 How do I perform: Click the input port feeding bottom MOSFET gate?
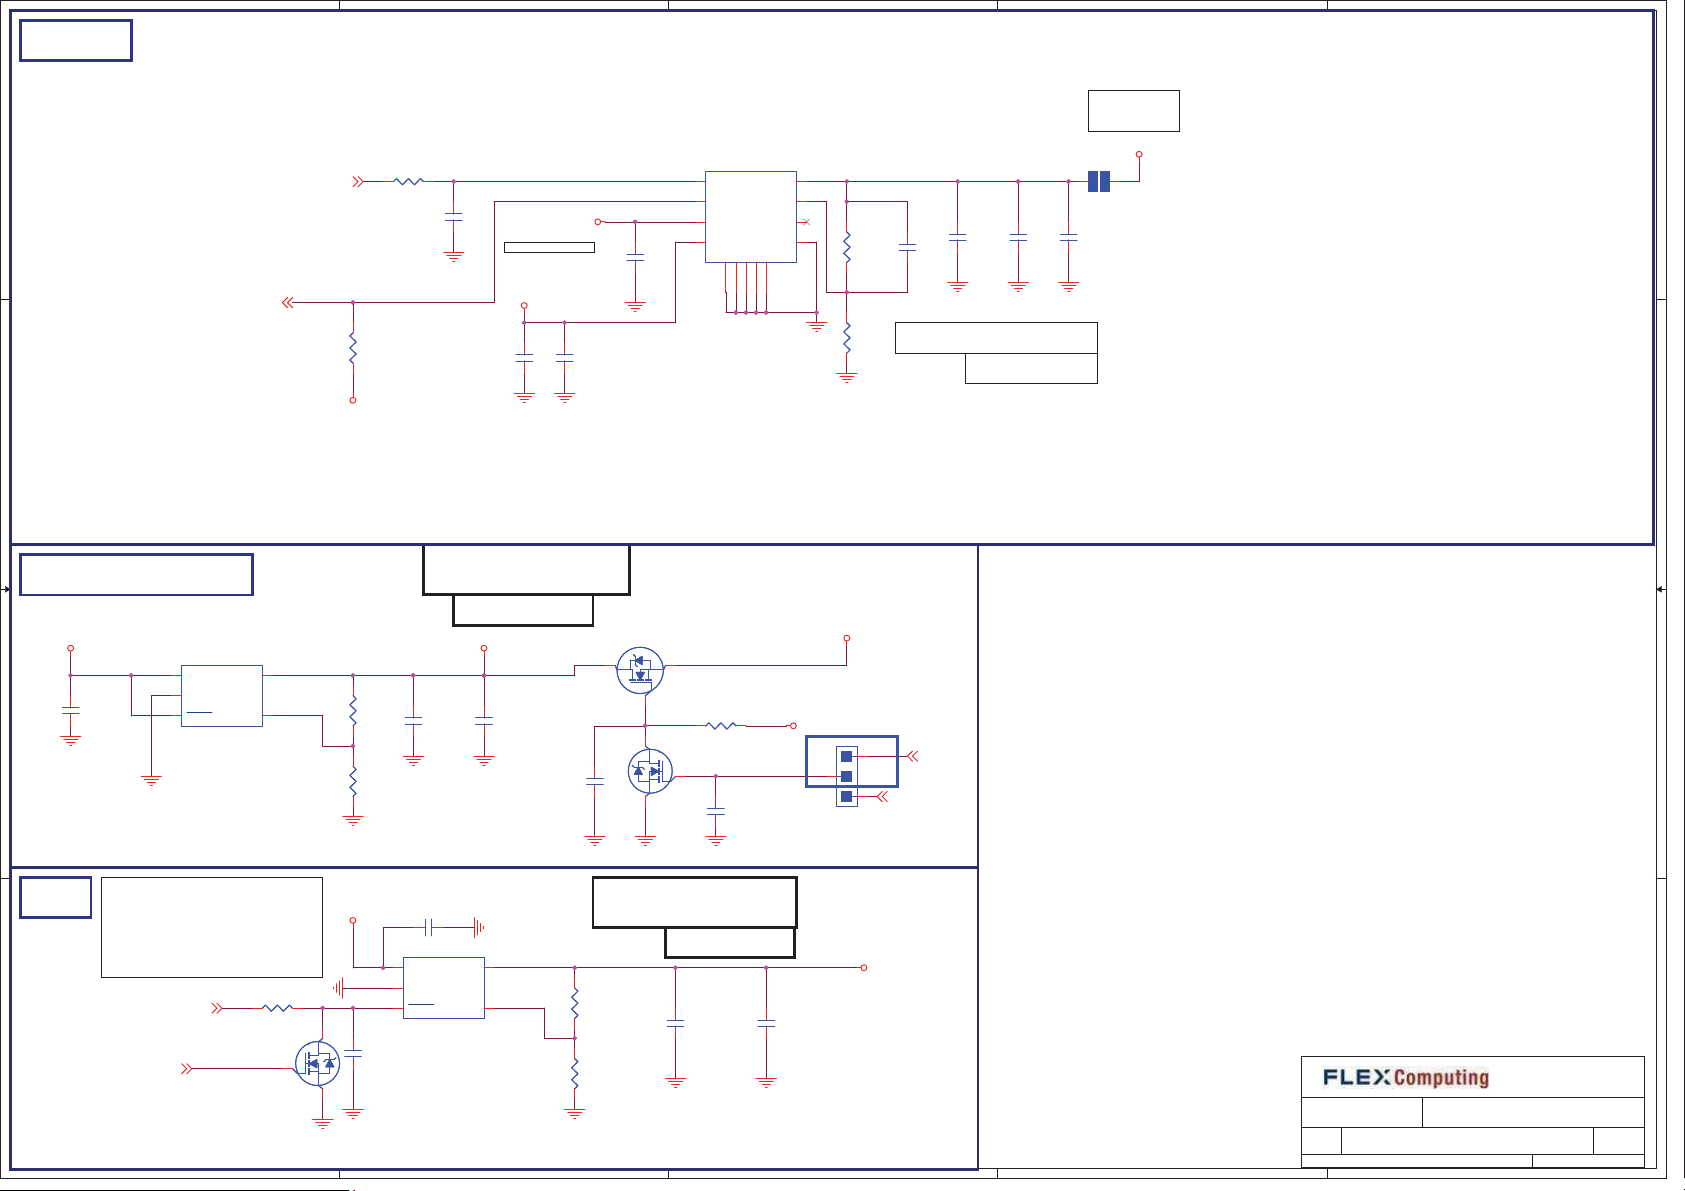click(186, 1069)
